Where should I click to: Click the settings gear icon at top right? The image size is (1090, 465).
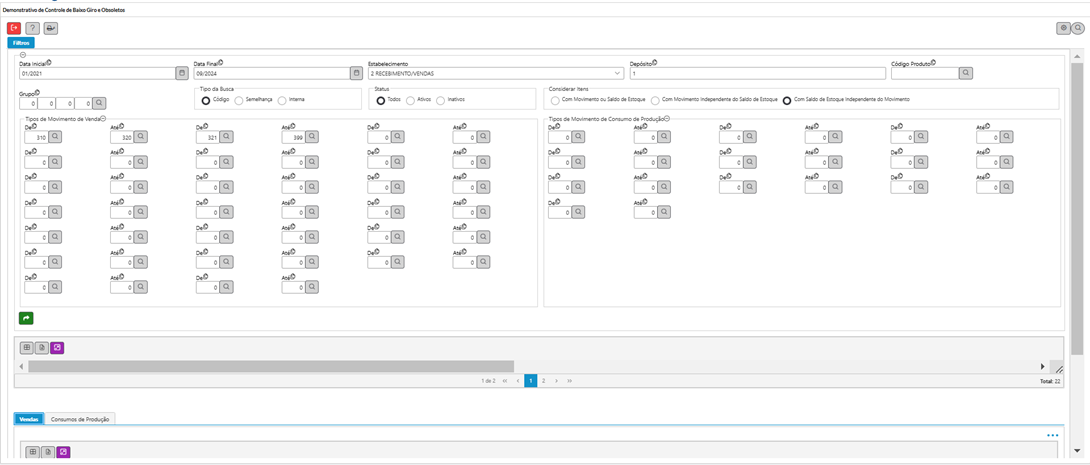(x=1063, y=28)
